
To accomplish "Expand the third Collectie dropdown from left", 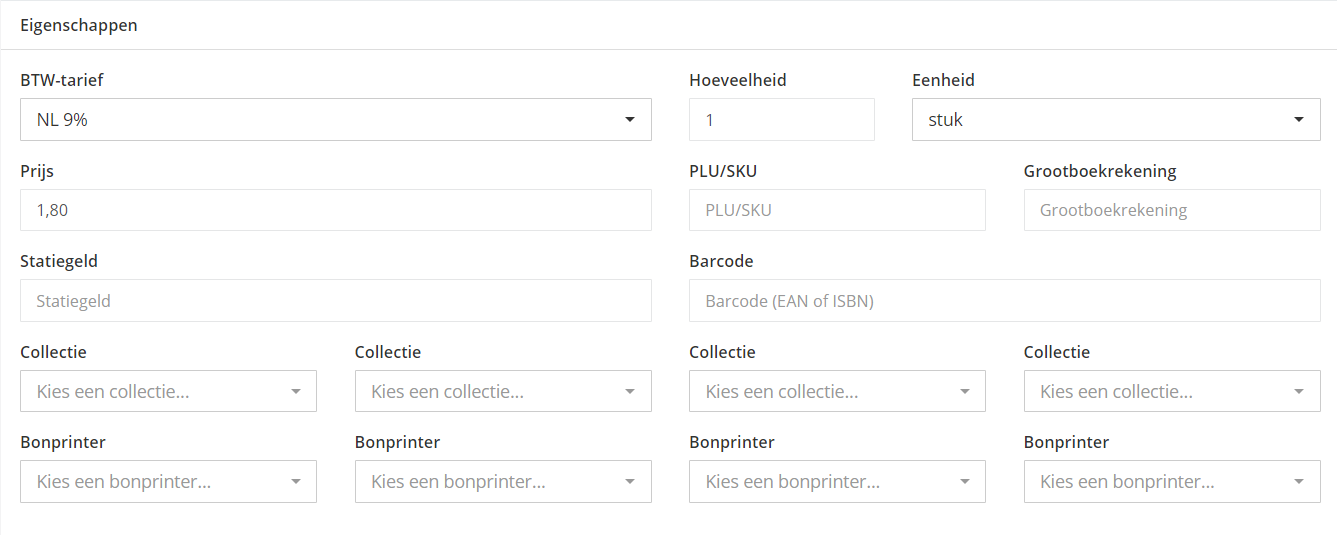I will pos(837,391).
